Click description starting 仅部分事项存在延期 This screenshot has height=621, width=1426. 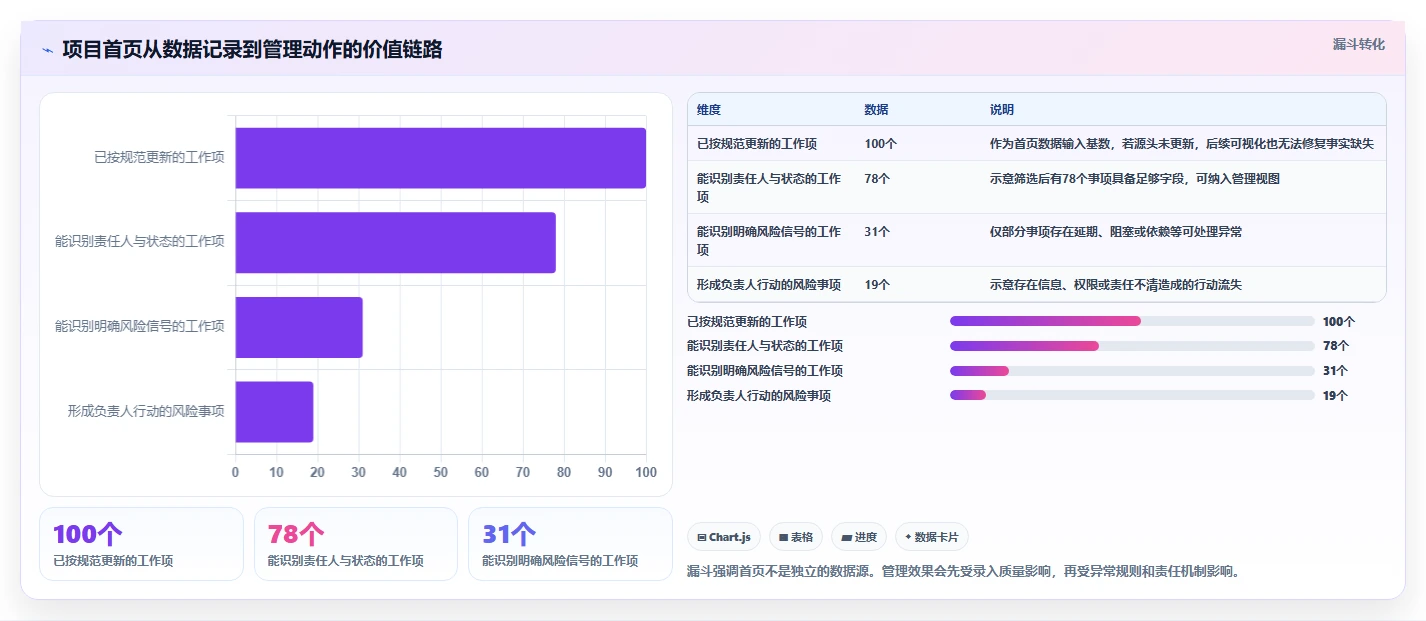1116,232
